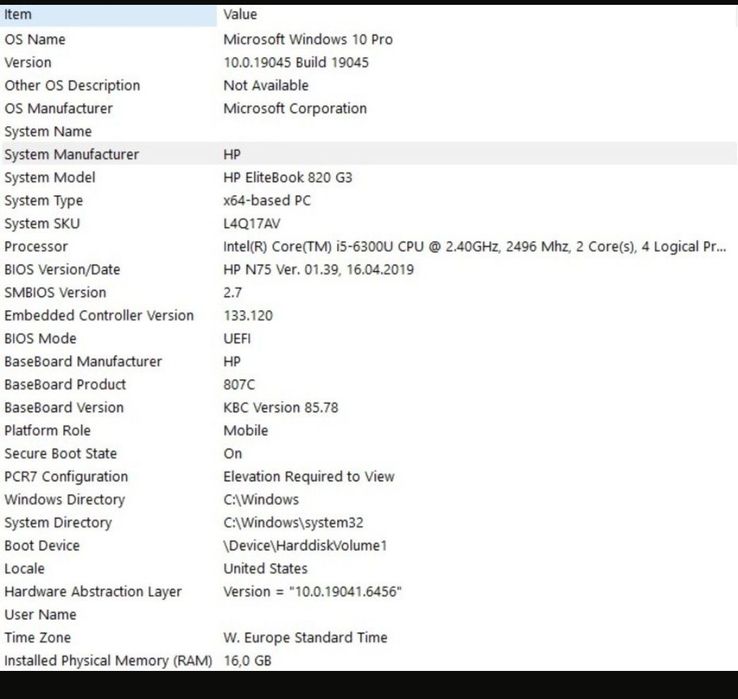The width and height of the screenshot is (738, 699).
Task: Click 'x64-based PC' value
Action: coord(267,201)
